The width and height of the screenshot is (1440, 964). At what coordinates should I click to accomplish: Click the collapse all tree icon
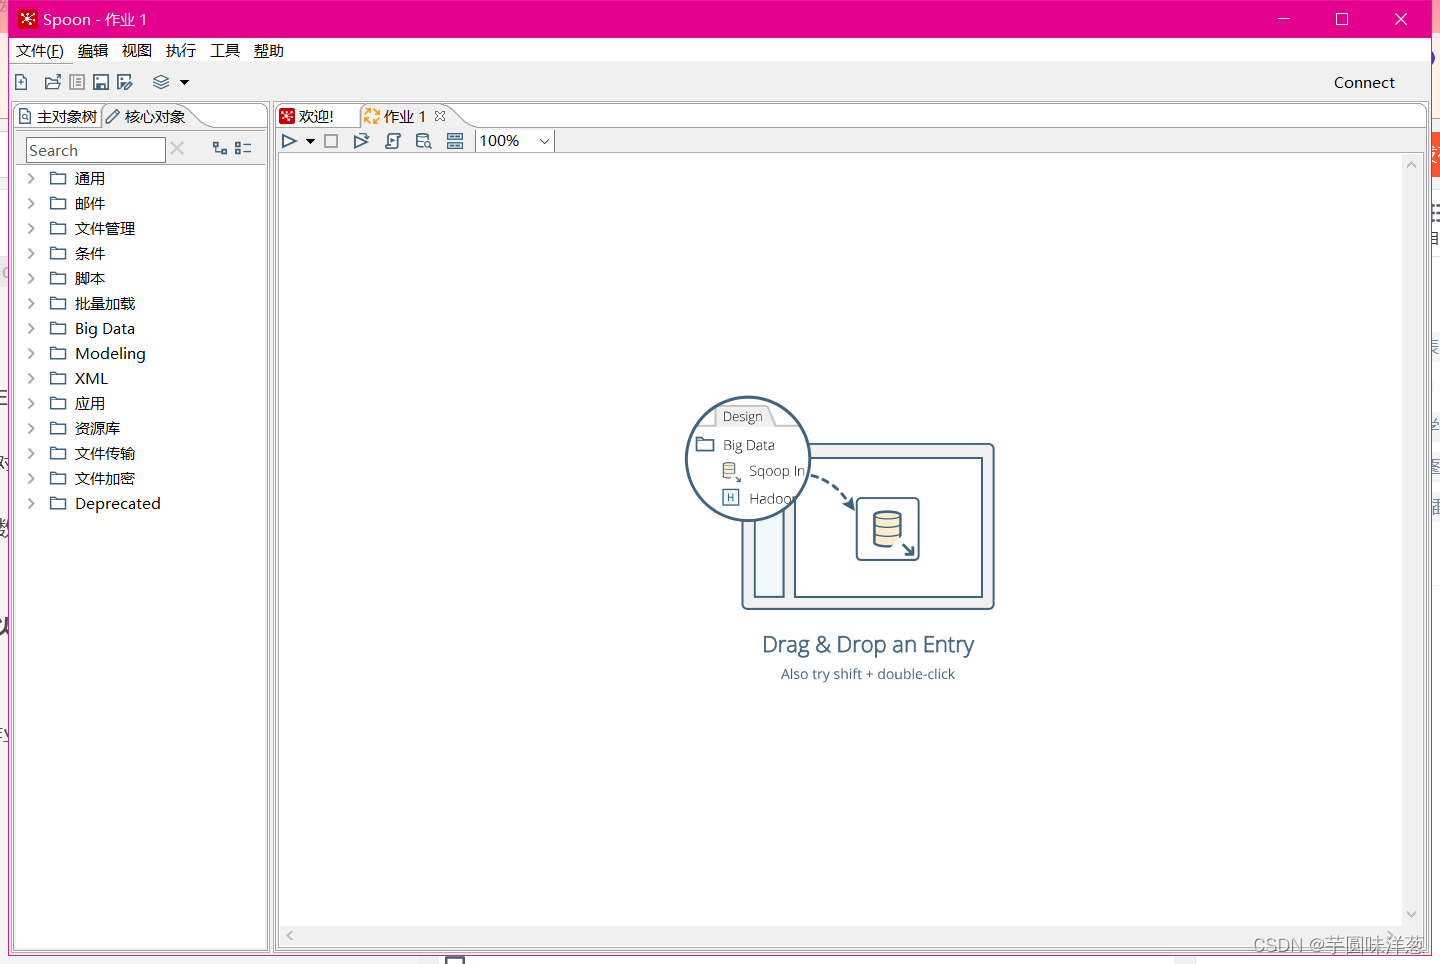243,148
